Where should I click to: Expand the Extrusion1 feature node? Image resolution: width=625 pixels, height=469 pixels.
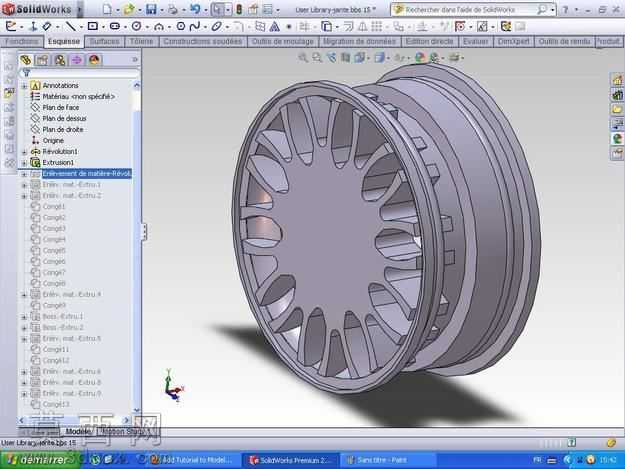click(x=24, y=163)
